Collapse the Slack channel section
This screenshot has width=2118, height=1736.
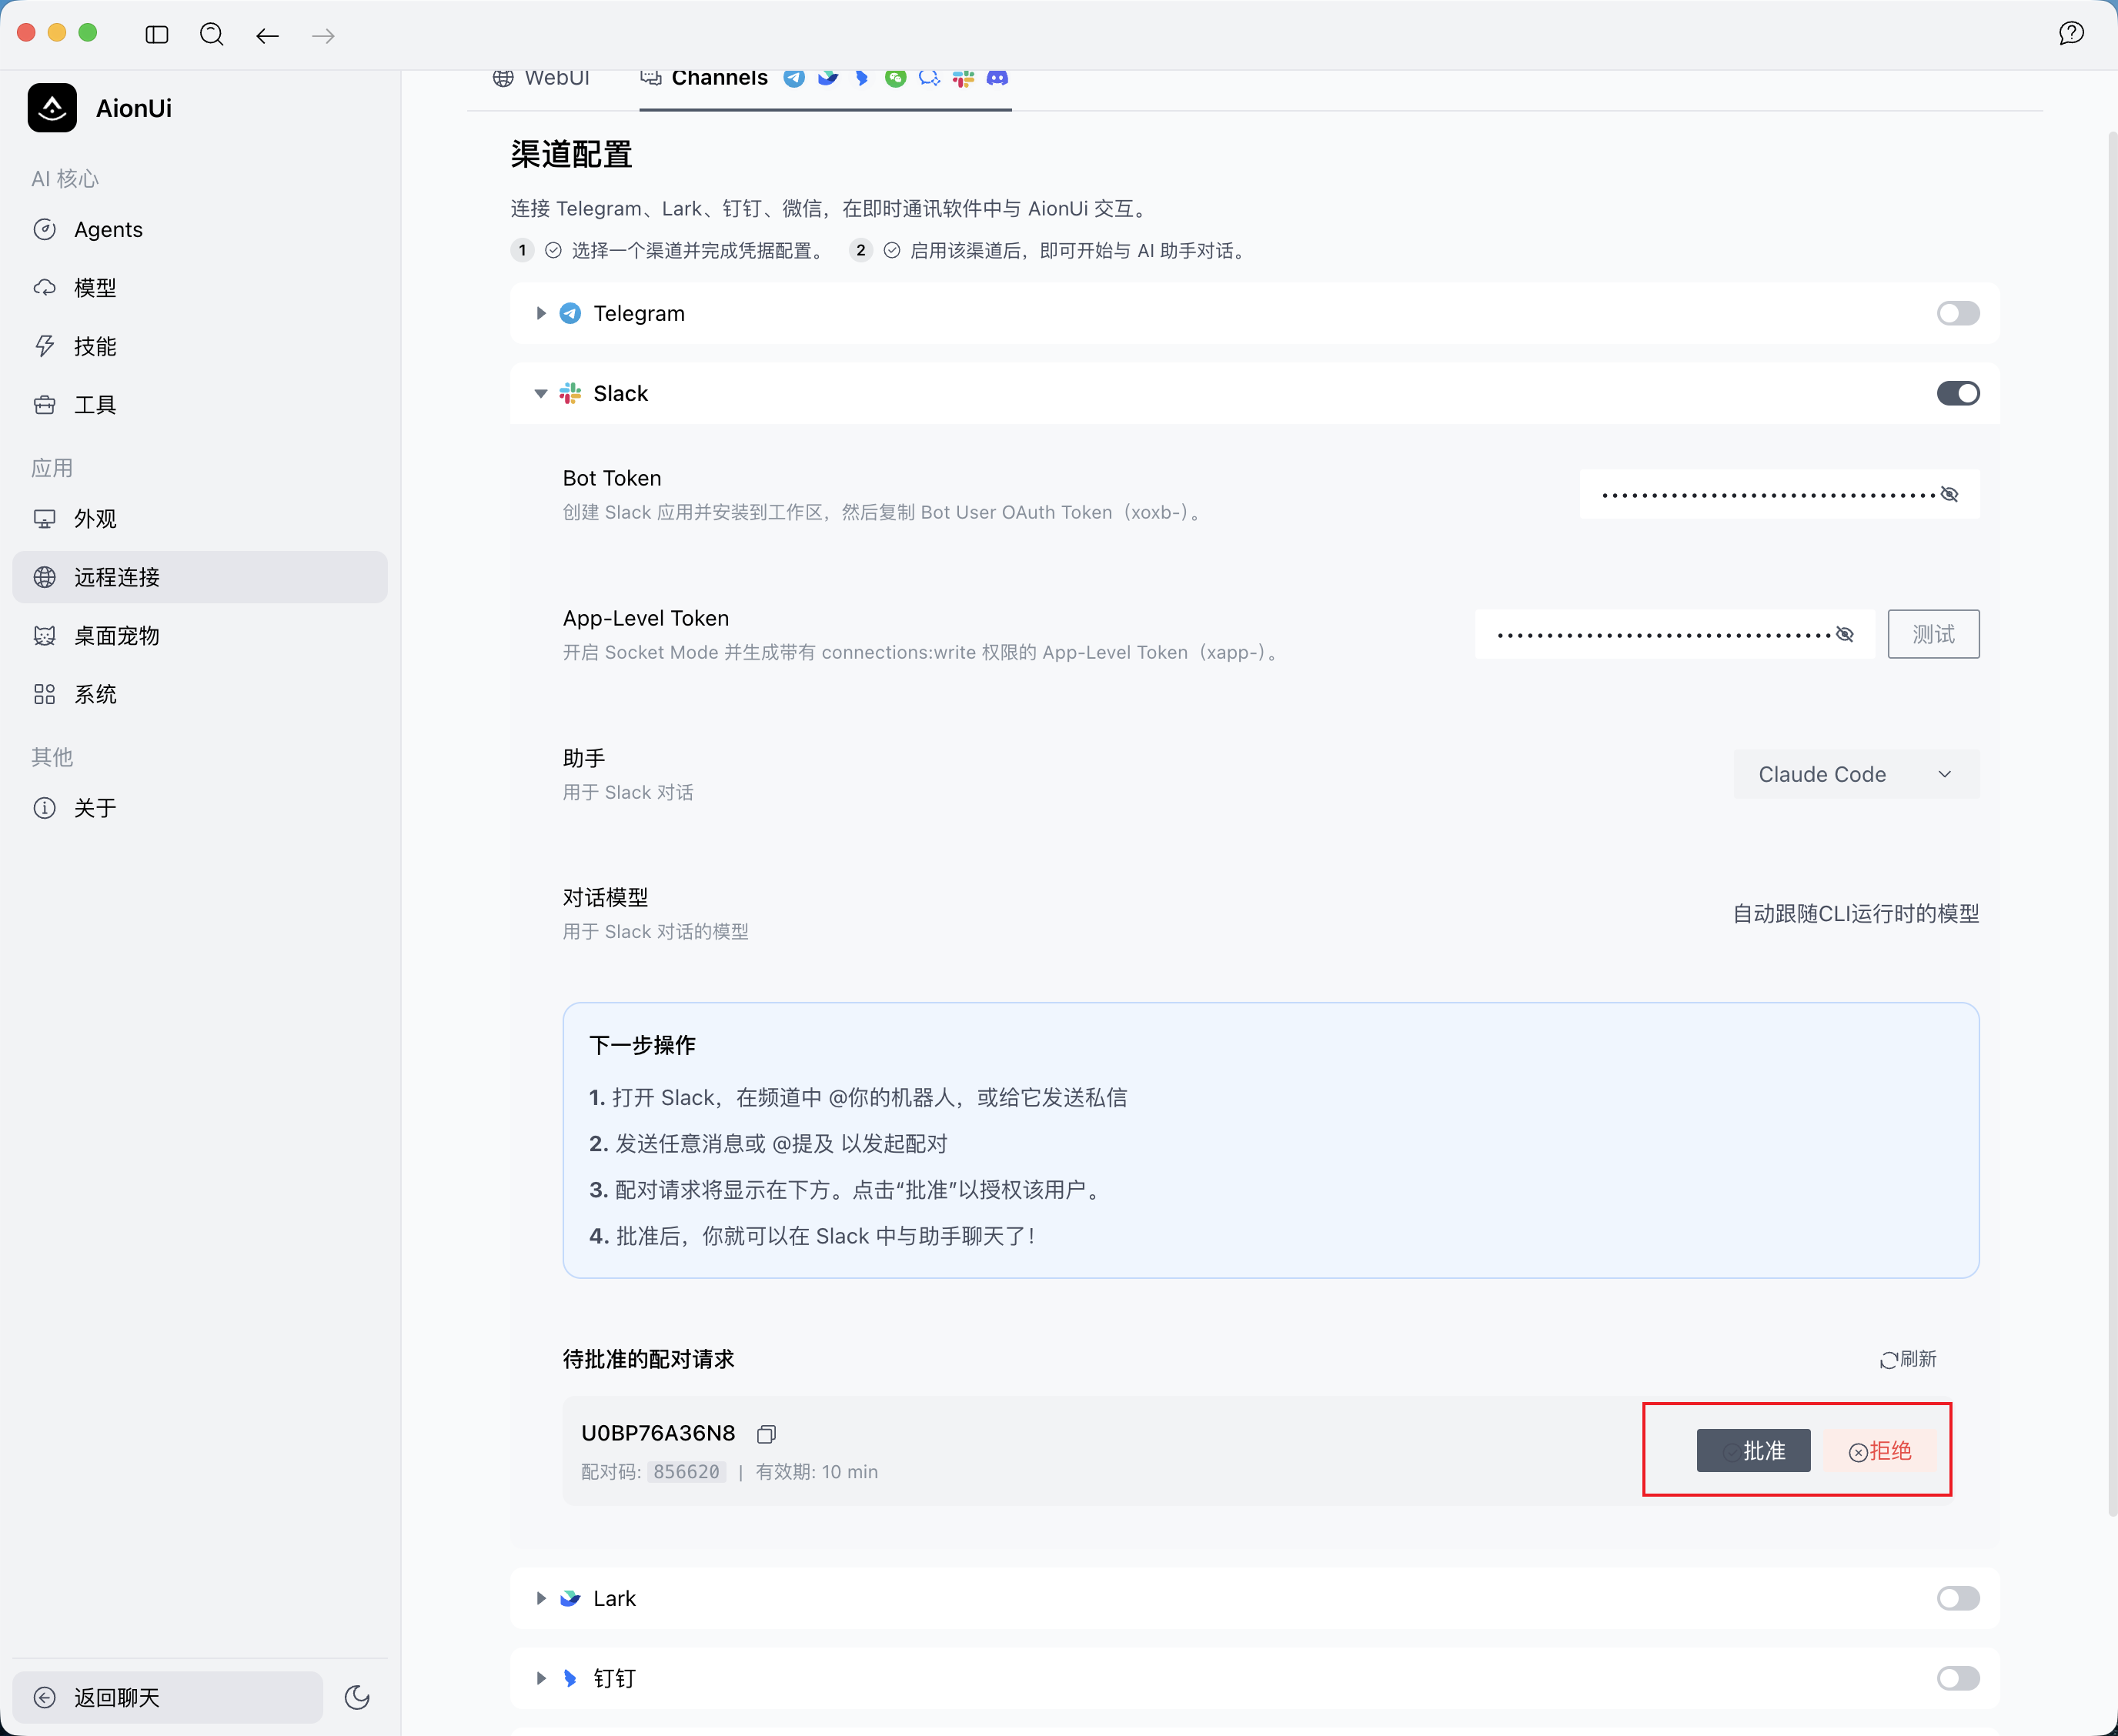click(541, 393)
